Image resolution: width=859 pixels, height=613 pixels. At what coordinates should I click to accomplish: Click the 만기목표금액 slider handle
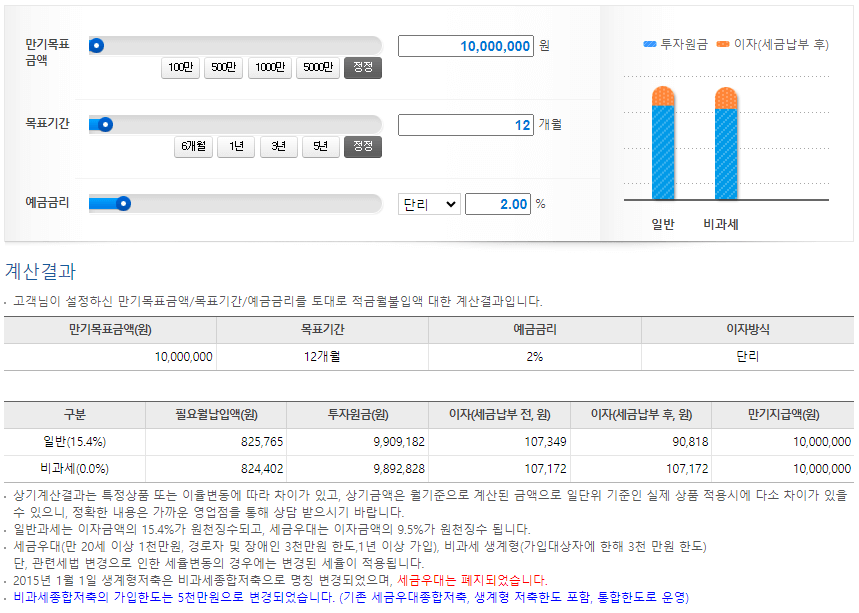click(97, 44)
